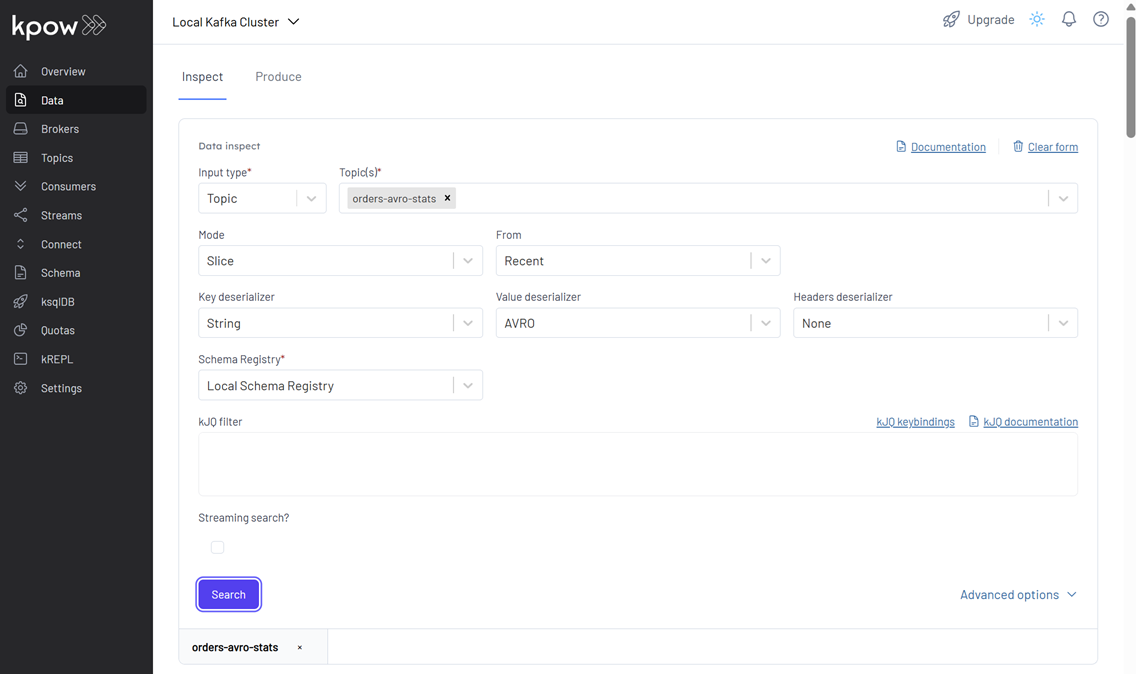The height and width of the screenshot is (674, 1136).
Task: Open Brokers in the sidebar
Action: [x=76, y=129]
